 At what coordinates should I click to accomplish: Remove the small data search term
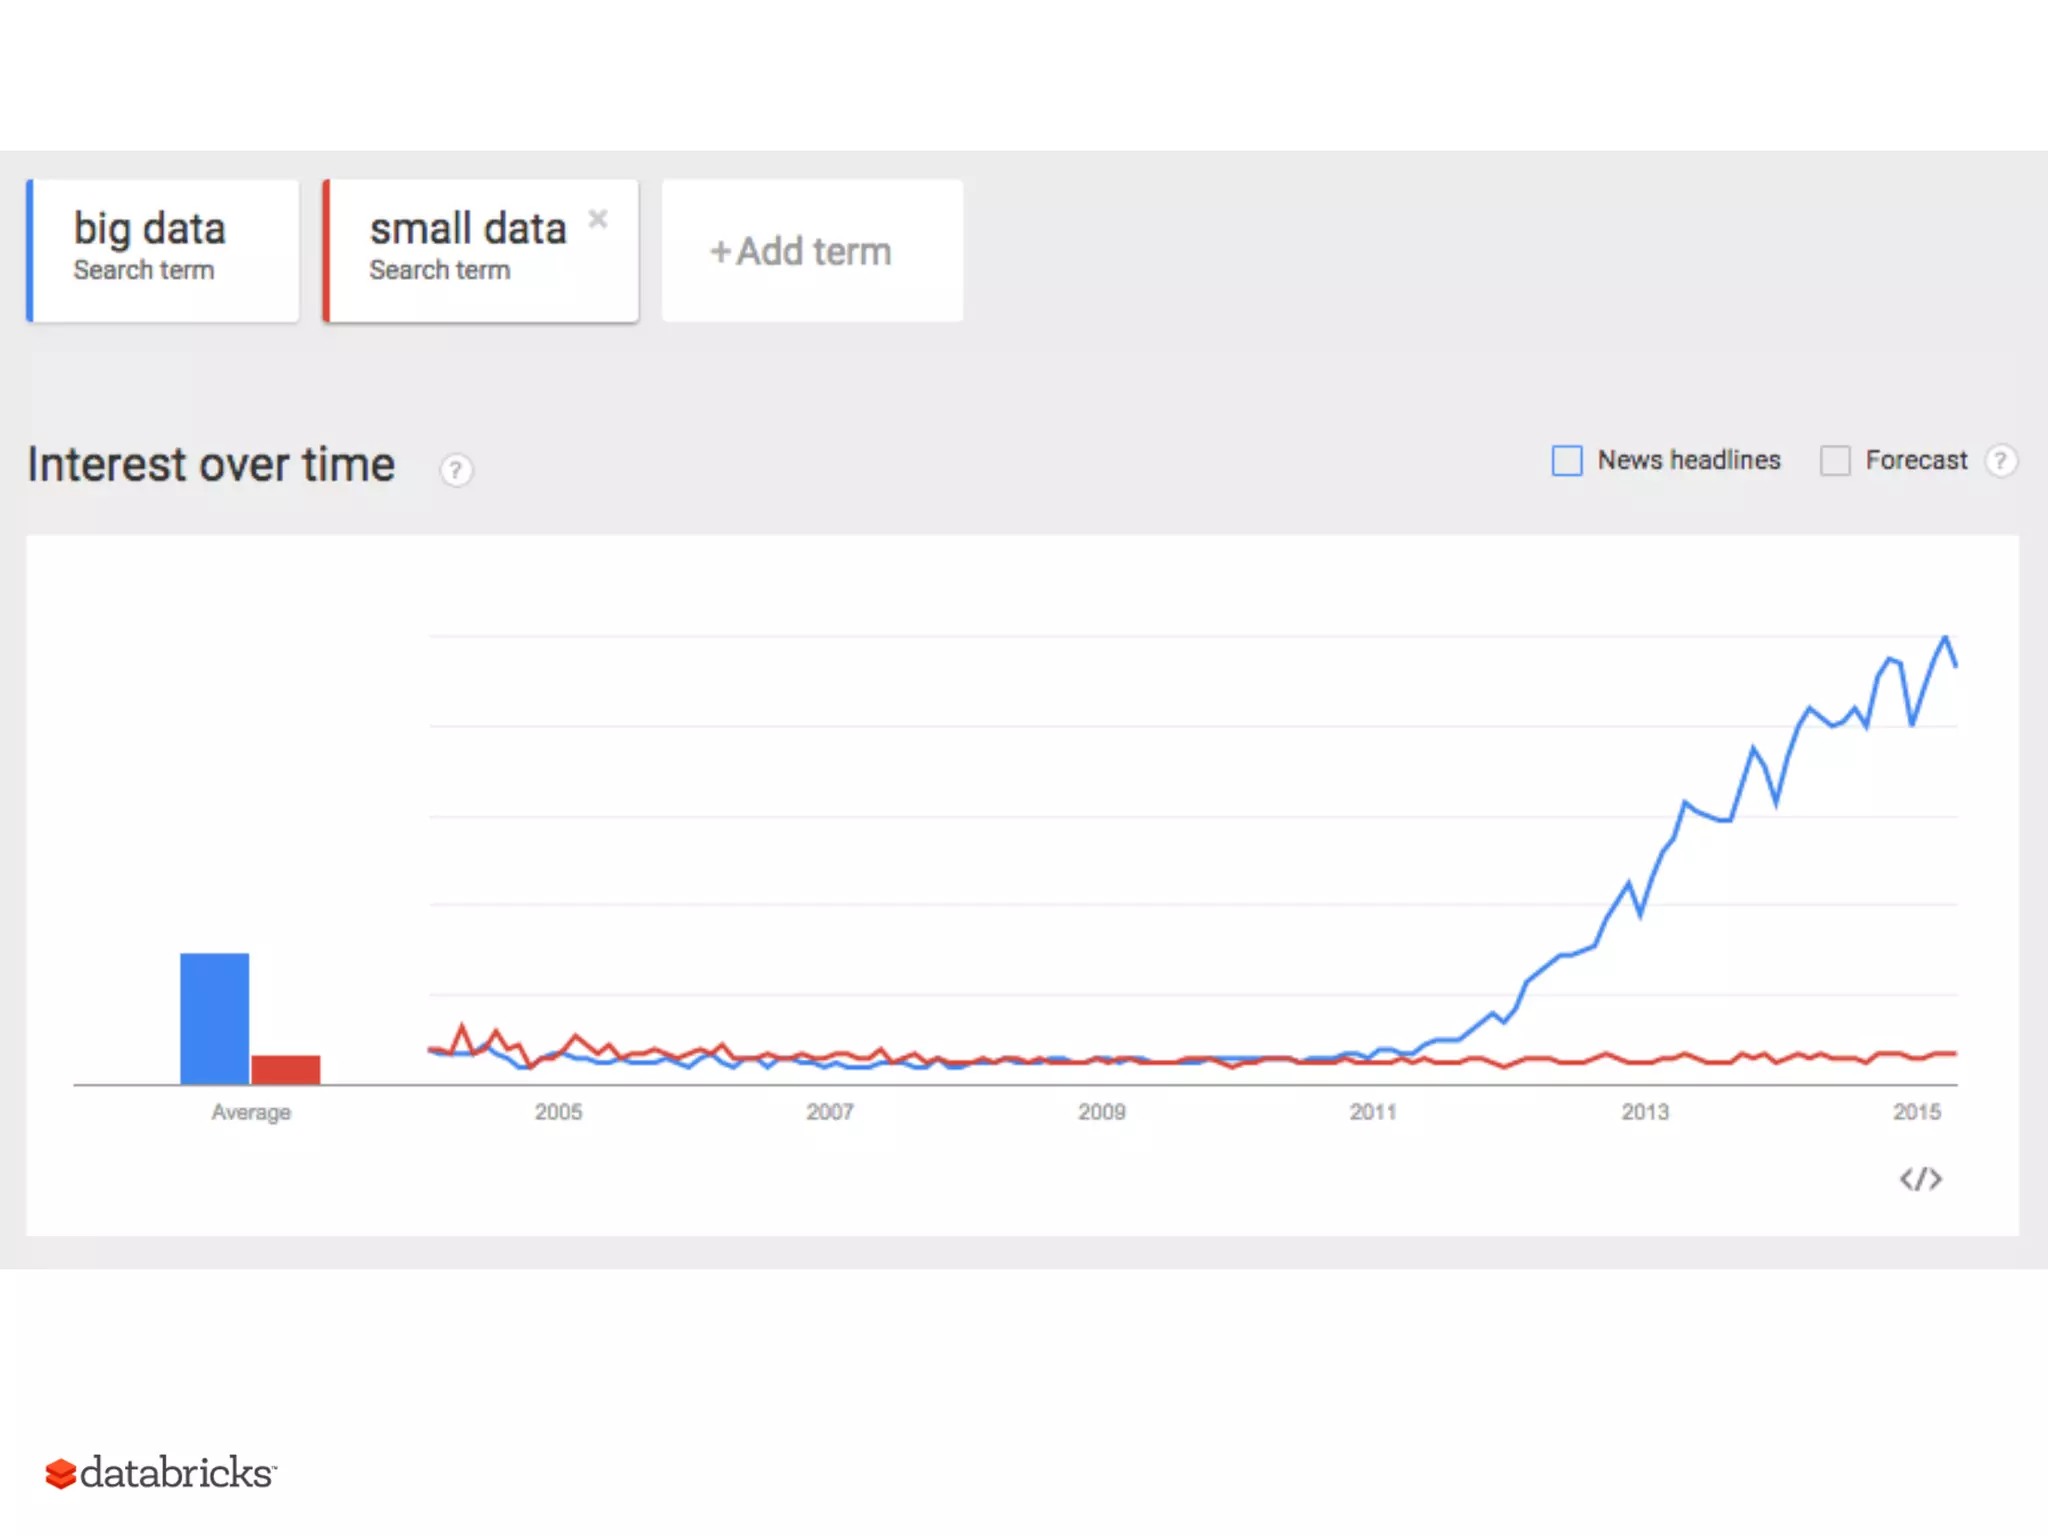598,219
